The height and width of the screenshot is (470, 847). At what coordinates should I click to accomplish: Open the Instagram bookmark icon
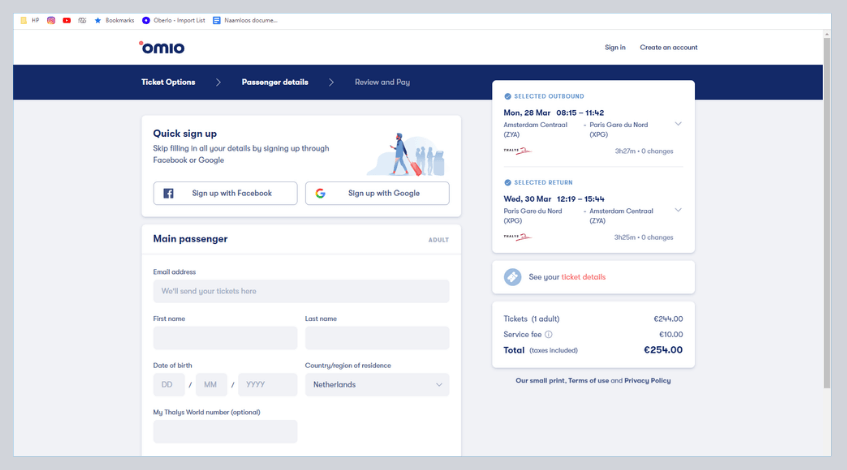pyautogui.click(x=51, y=21)
